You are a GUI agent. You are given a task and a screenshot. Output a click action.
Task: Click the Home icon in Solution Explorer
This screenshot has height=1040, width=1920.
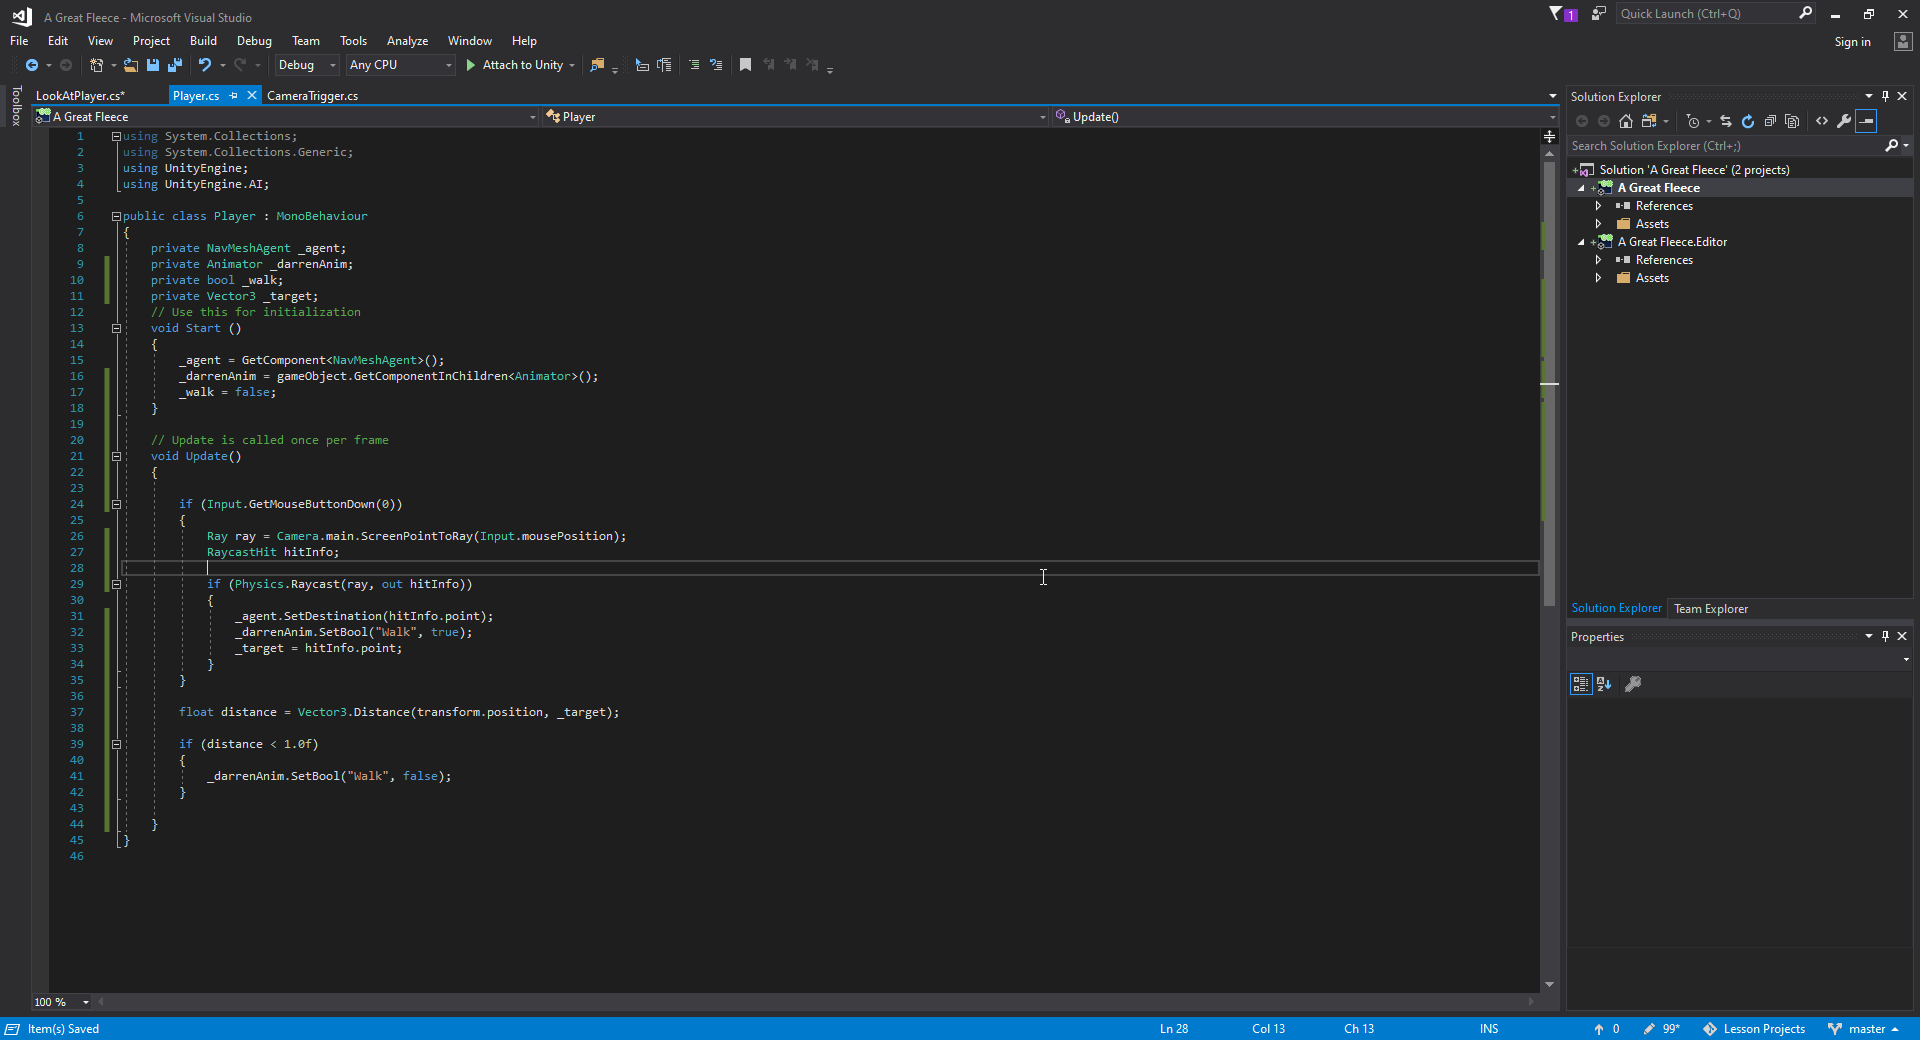1626,121
